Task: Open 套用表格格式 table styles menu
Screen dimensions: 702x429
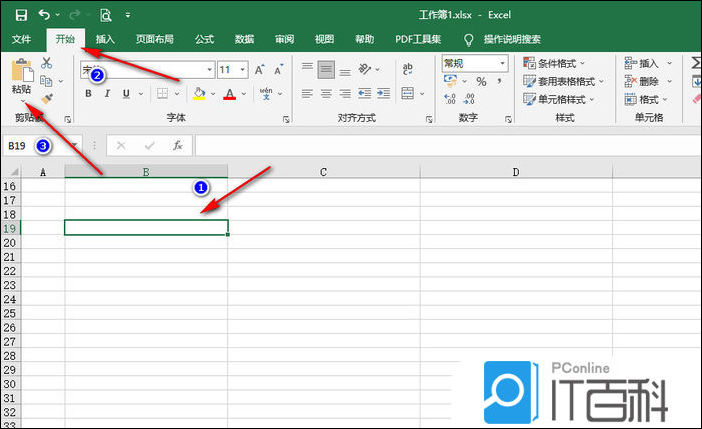Action: click(563, 81)
